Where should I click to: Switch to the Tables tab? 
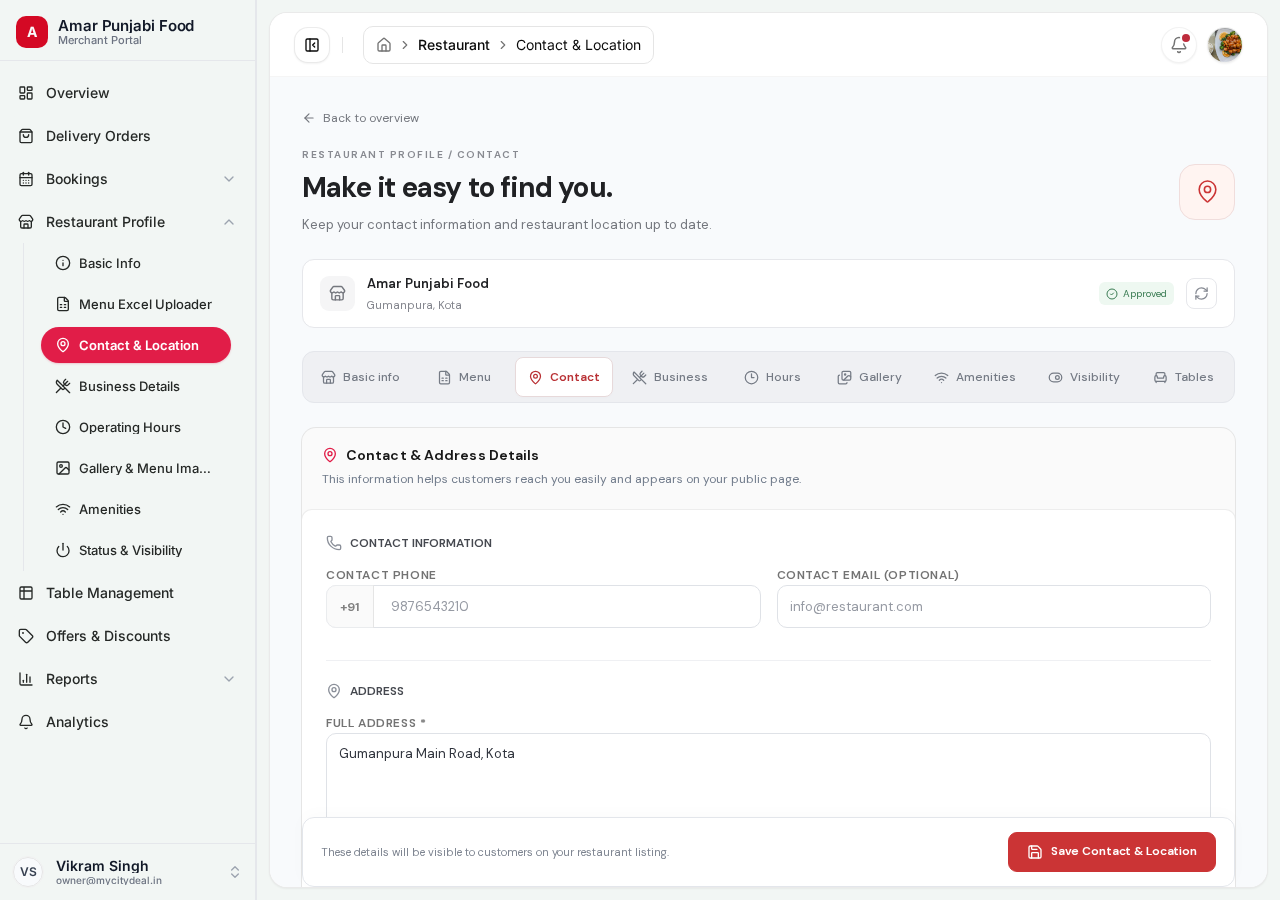pos(1183,377)
